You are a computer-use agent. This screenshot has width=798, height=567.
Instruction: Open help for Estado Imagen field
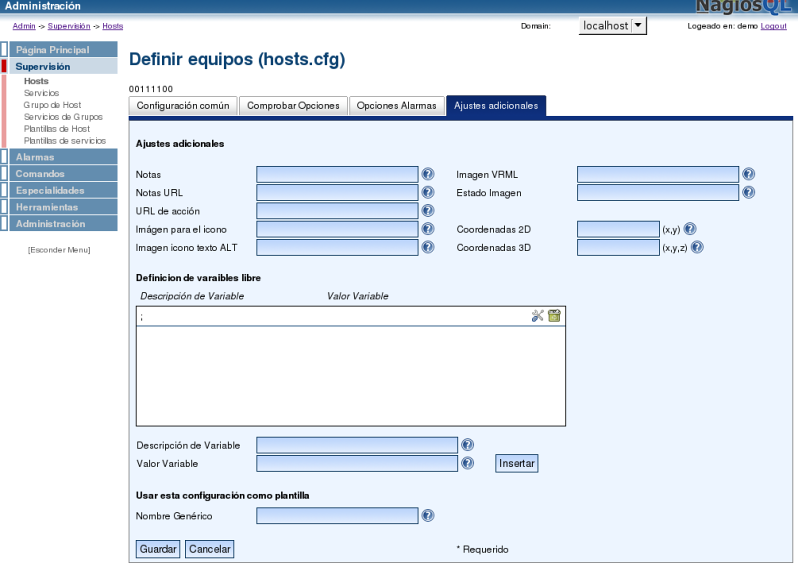[x=748, y=192]
